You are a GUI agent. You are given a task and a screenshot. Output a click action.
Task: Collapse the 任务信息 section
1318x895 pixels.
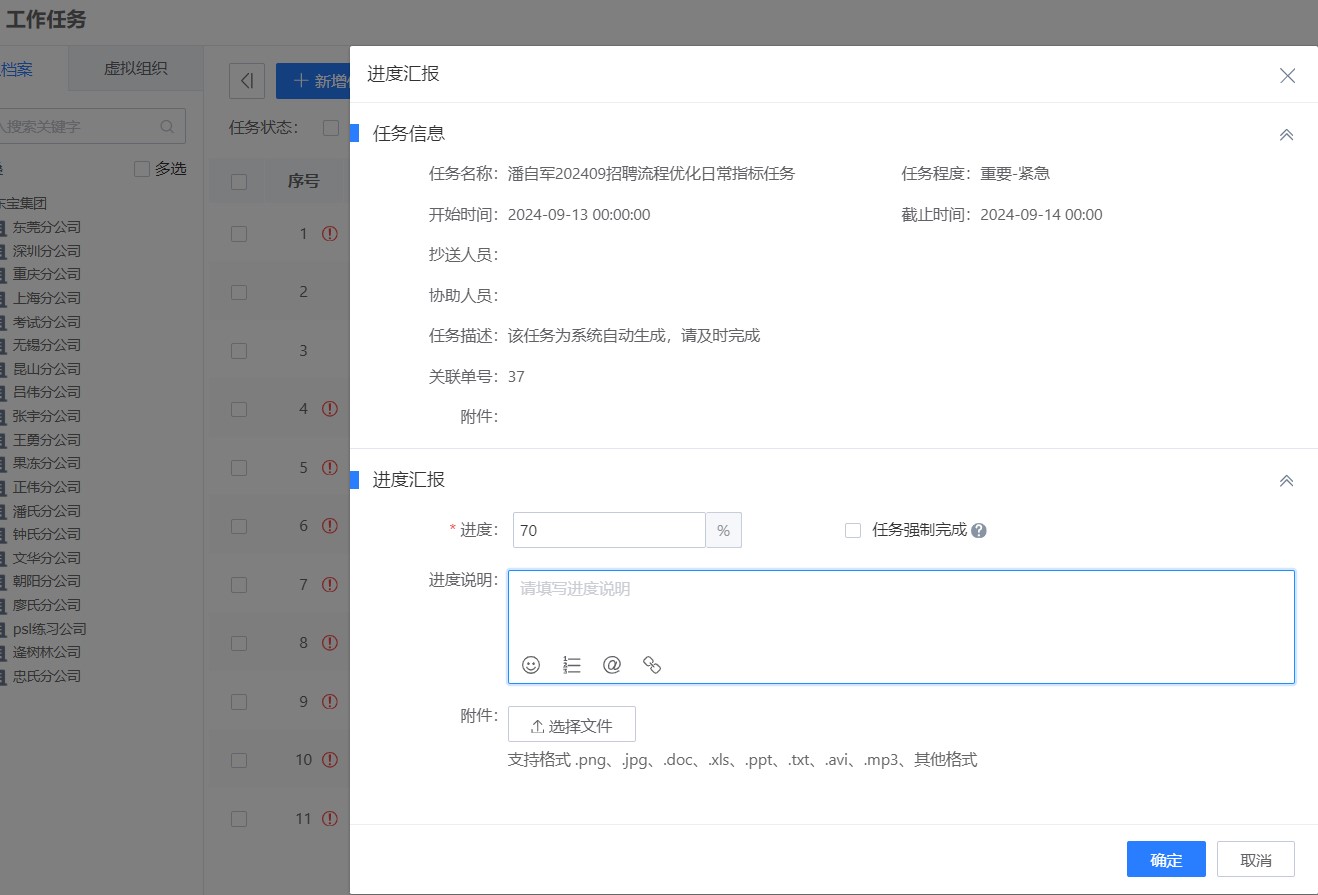click(x=1286, y=134)
